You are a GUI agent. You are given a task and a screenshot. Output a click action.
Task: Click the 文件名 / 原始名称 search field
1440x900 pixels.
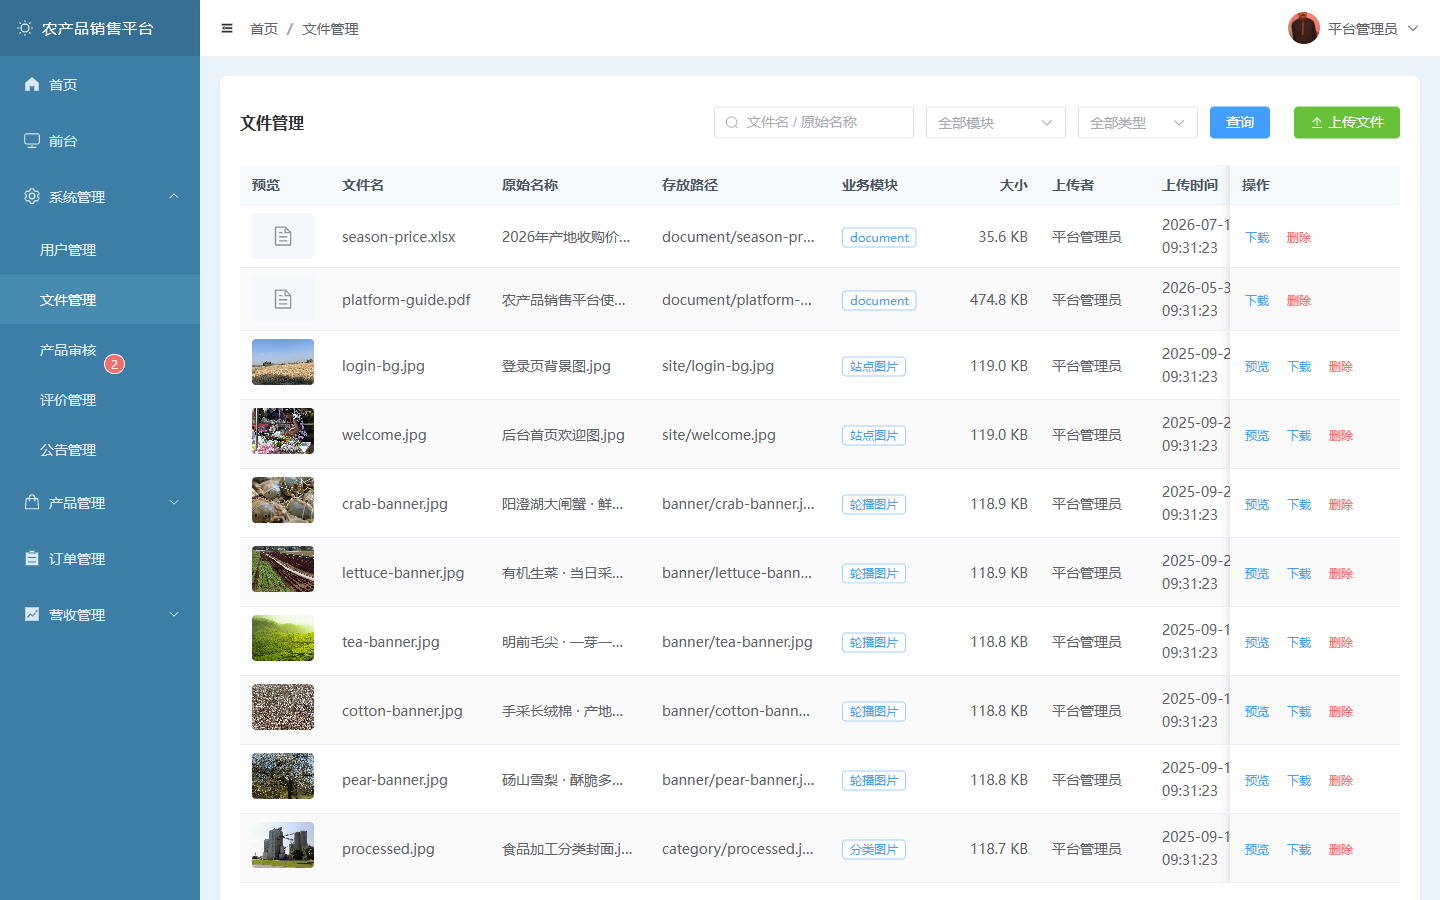[814, 123]
